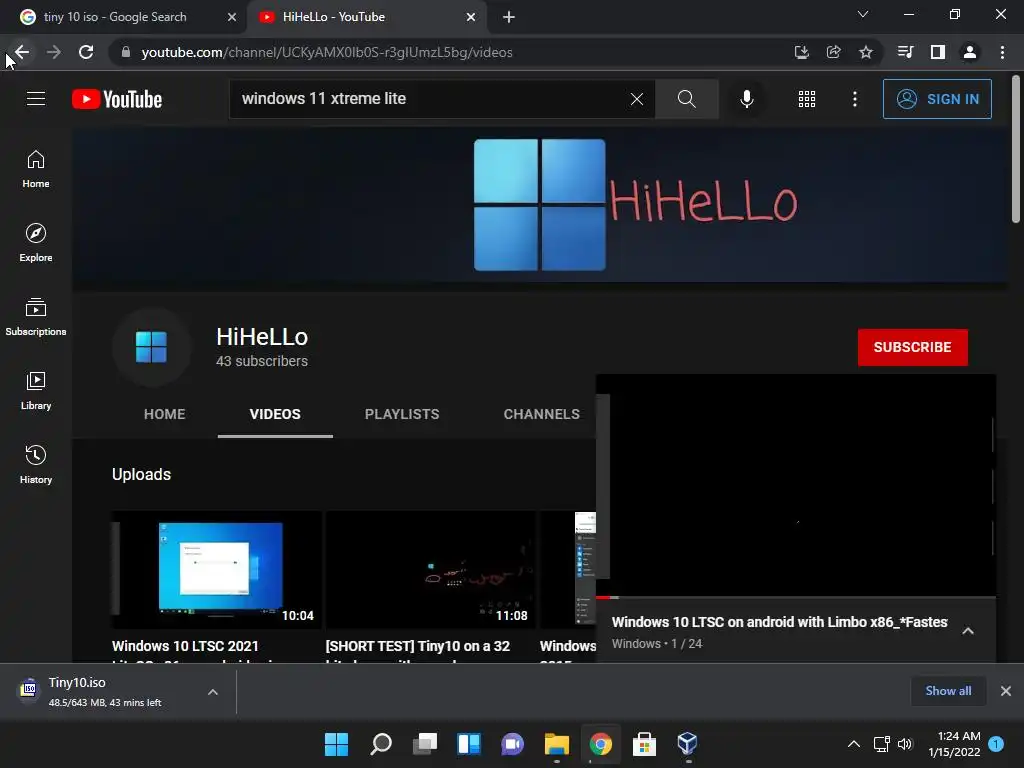The image size is (1024, 768).
Task: Select the VIDEOS tab
Action: coord(275,414)
